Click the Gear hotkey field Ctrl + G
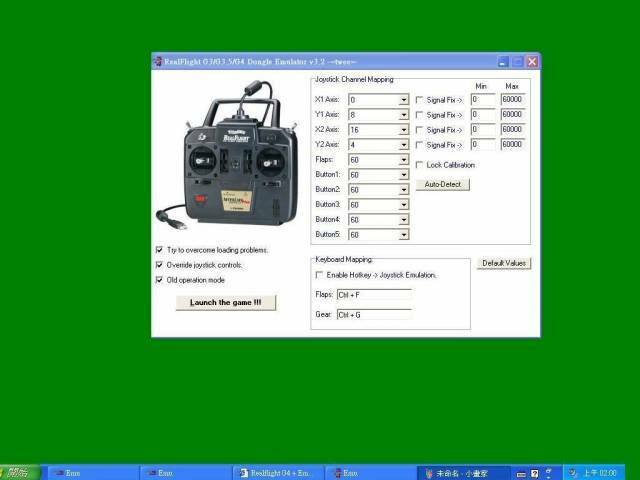The width and height of the screenshot is (640, 480). (x=374, y=315)
